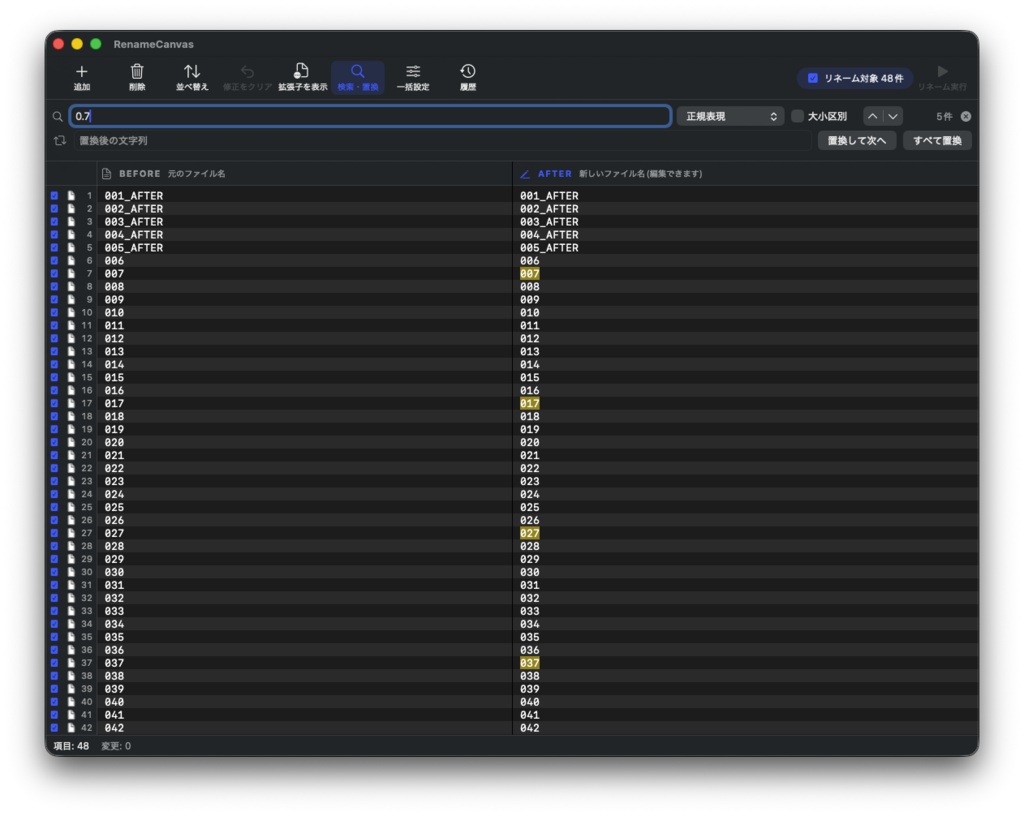
Task: Edit the highlighted AFTER name 037
Action: click(530, 663)
